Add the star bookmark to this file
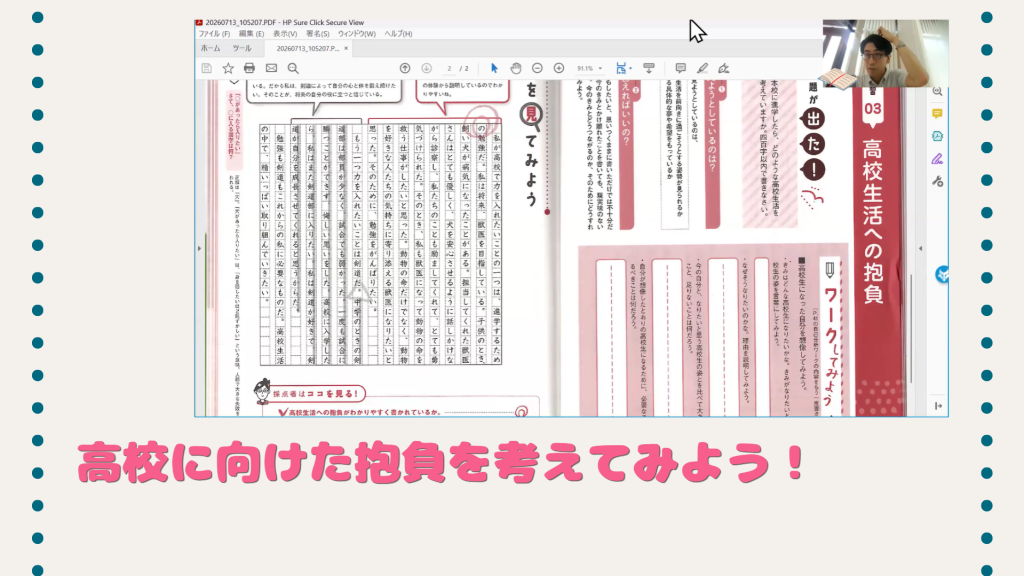This screenshot has height=576, width=1024. point(228,68)
